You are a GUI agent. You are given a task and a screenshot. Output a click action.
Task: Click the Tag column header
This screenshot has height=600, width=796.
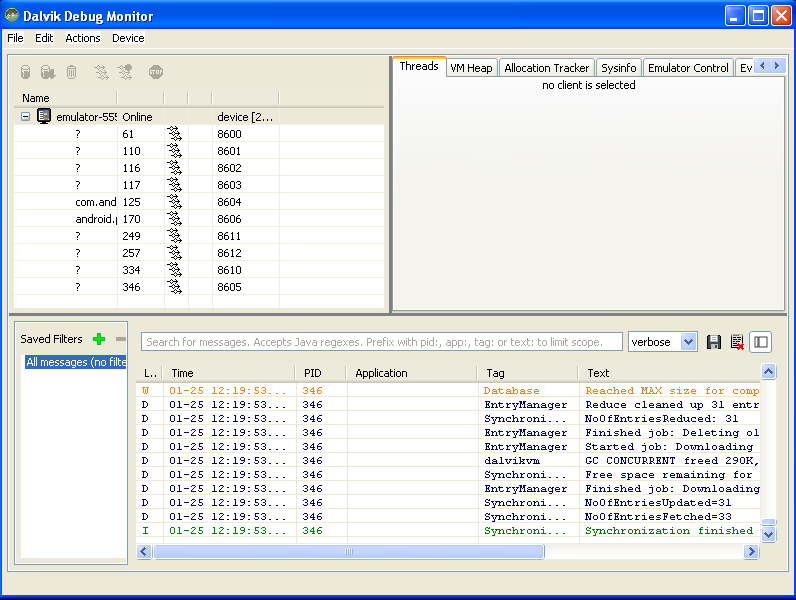[528, 373]
